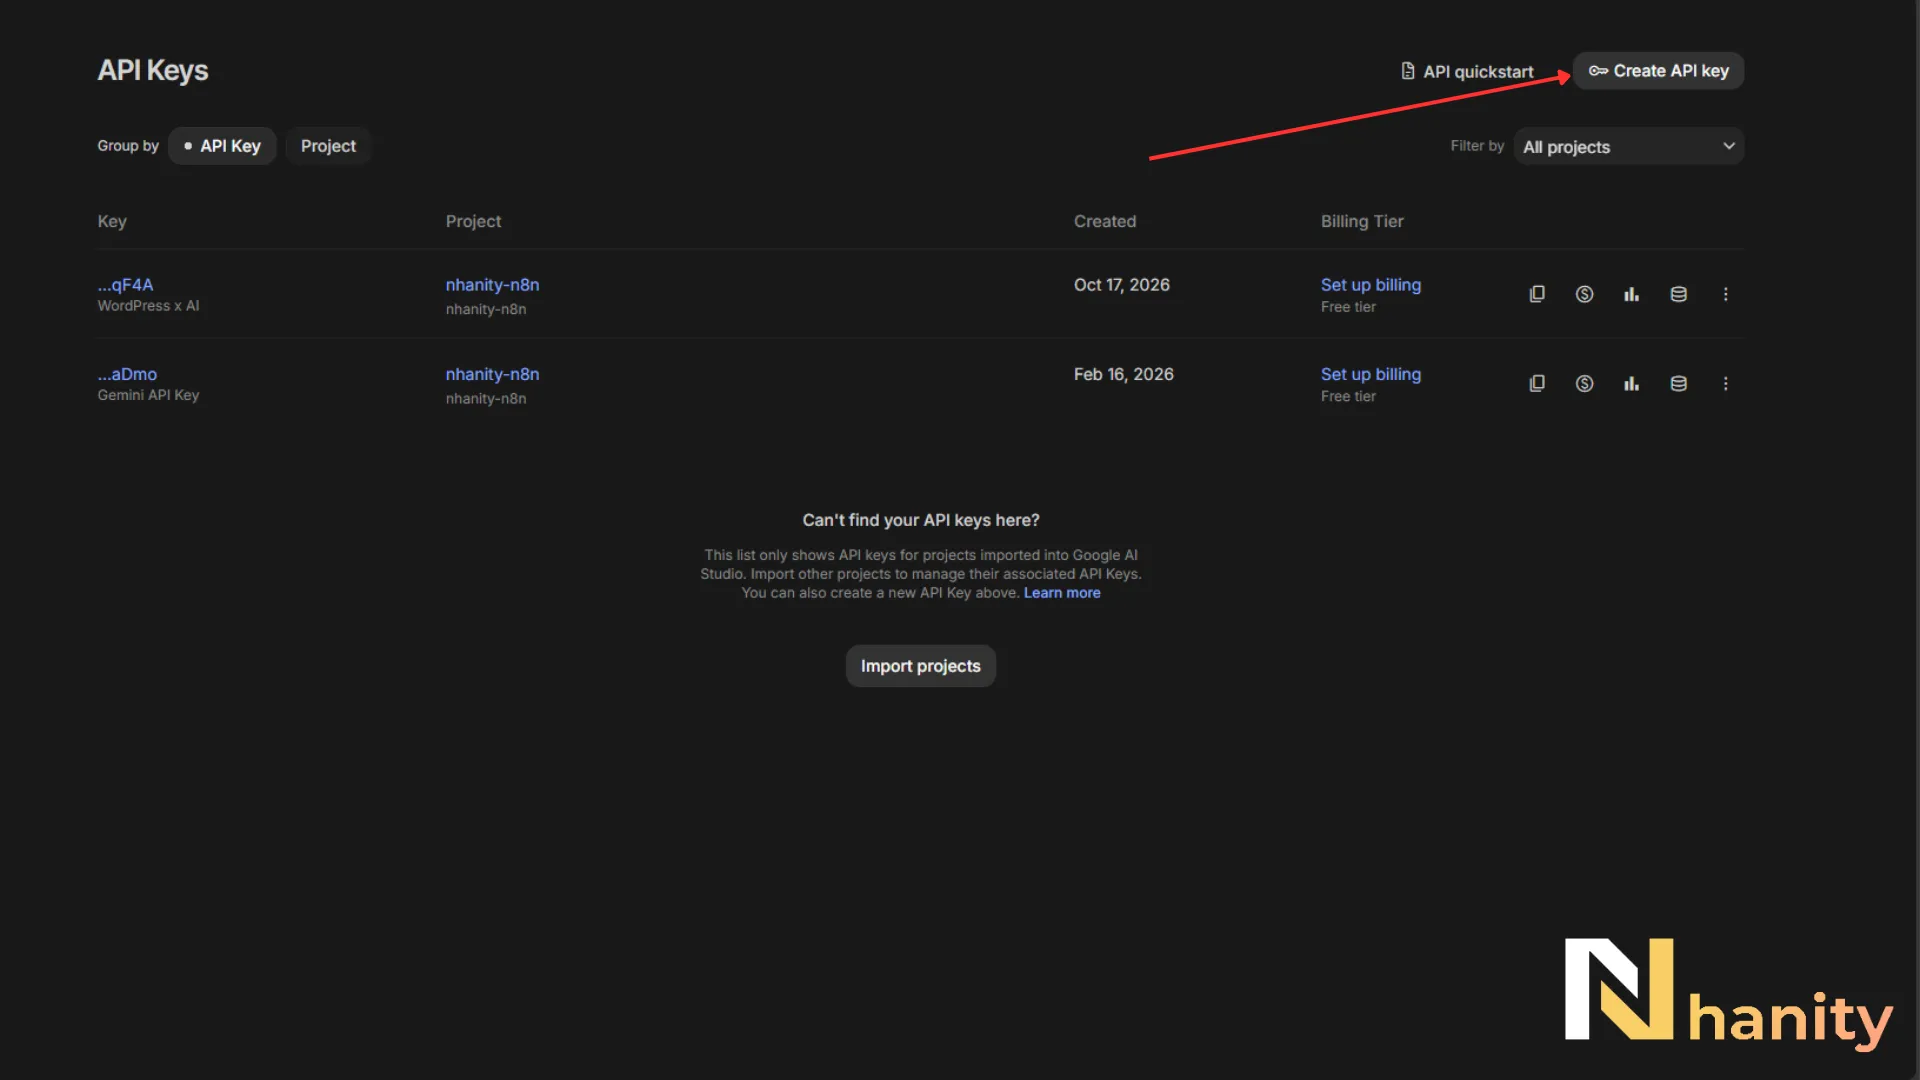Open the API quickstart link
The image size is (1920, 1080).
tap(1467, 71)
